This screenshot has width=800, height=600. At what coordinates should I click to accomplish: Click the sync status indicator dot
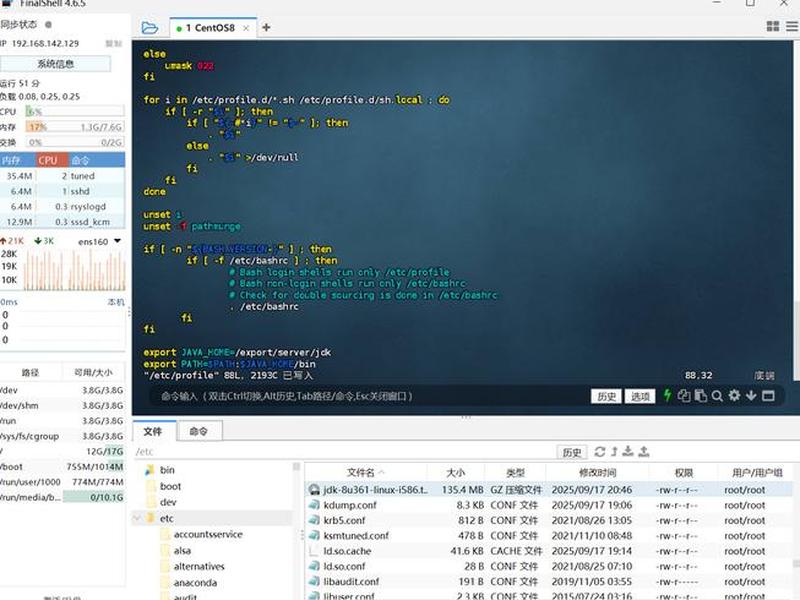tap(48, 24)
